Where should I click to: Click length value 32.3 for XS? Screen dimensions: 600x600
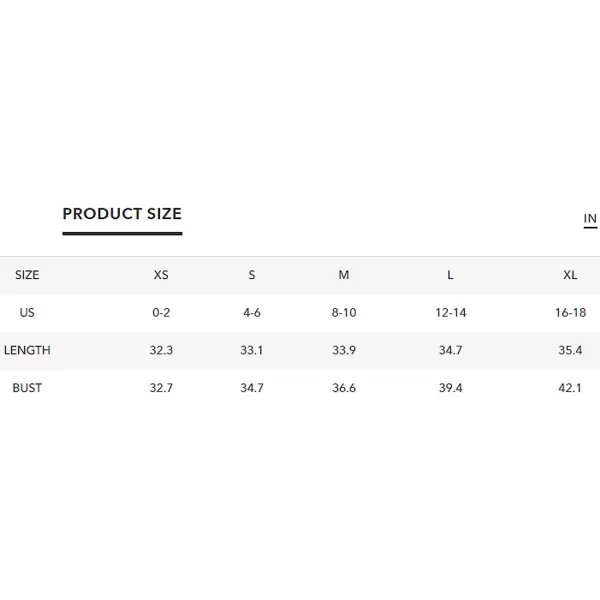(x=161, y=350)
